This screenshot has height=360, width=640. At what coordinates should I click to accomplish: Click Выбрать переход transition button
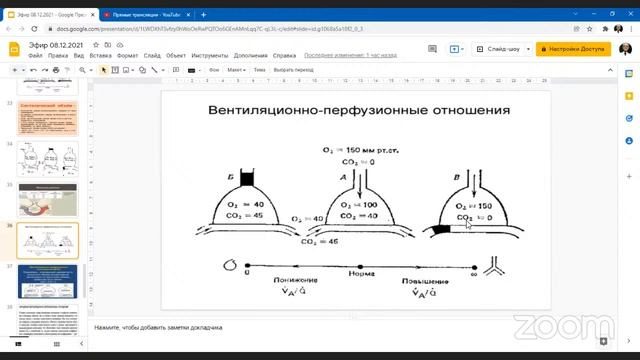(x=293, y=70)
